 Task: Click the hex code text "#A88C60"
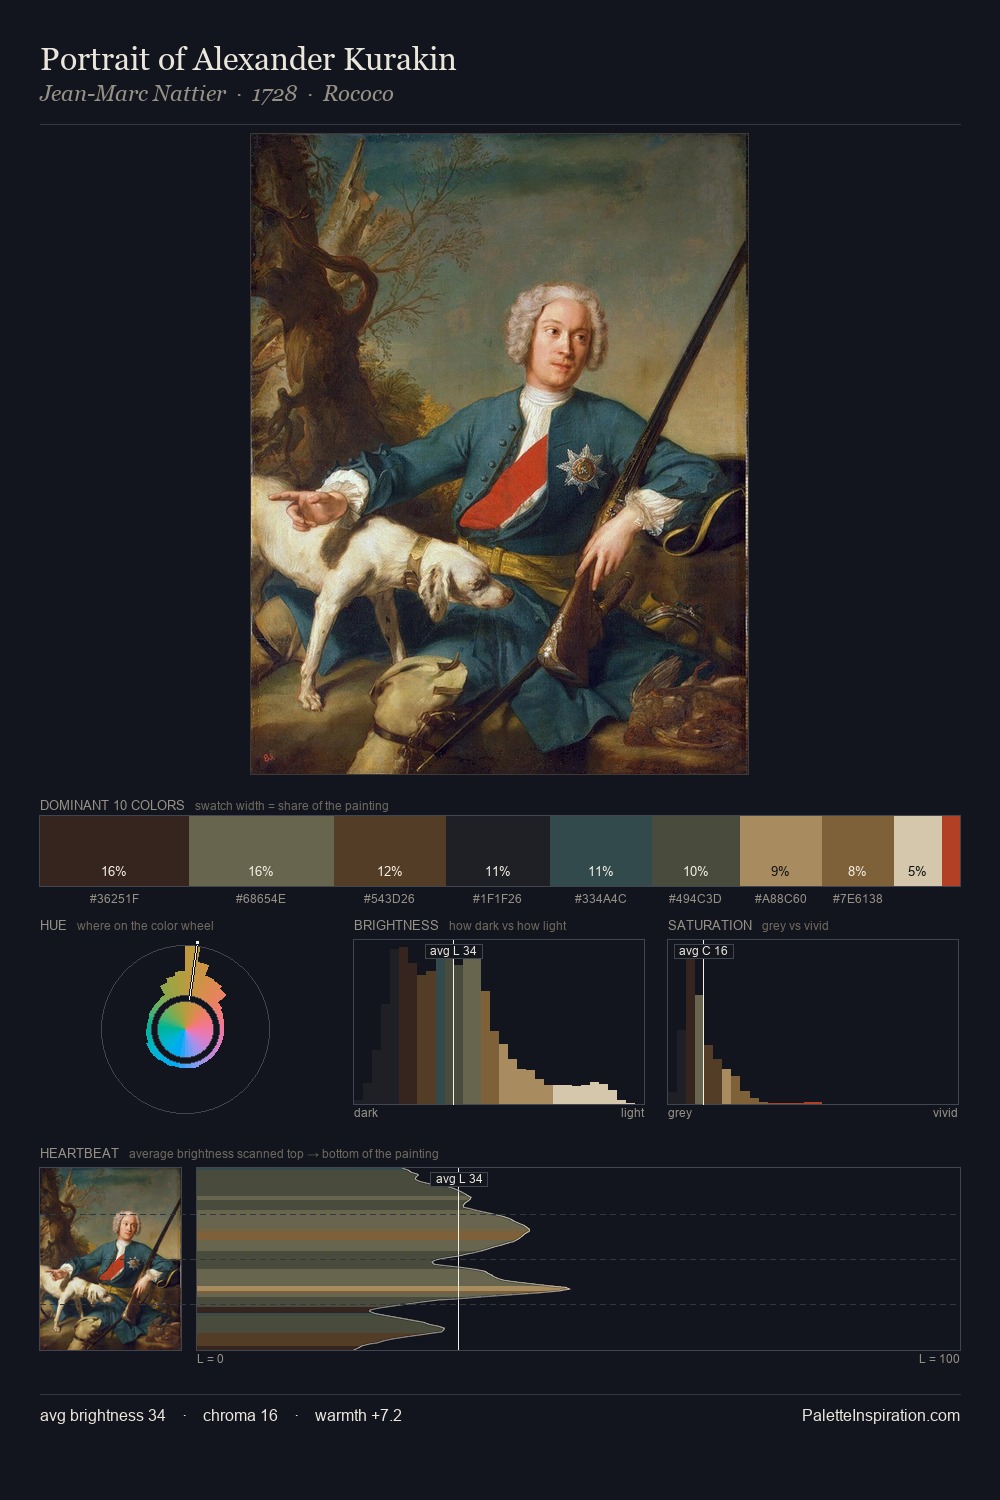[781, 899]
